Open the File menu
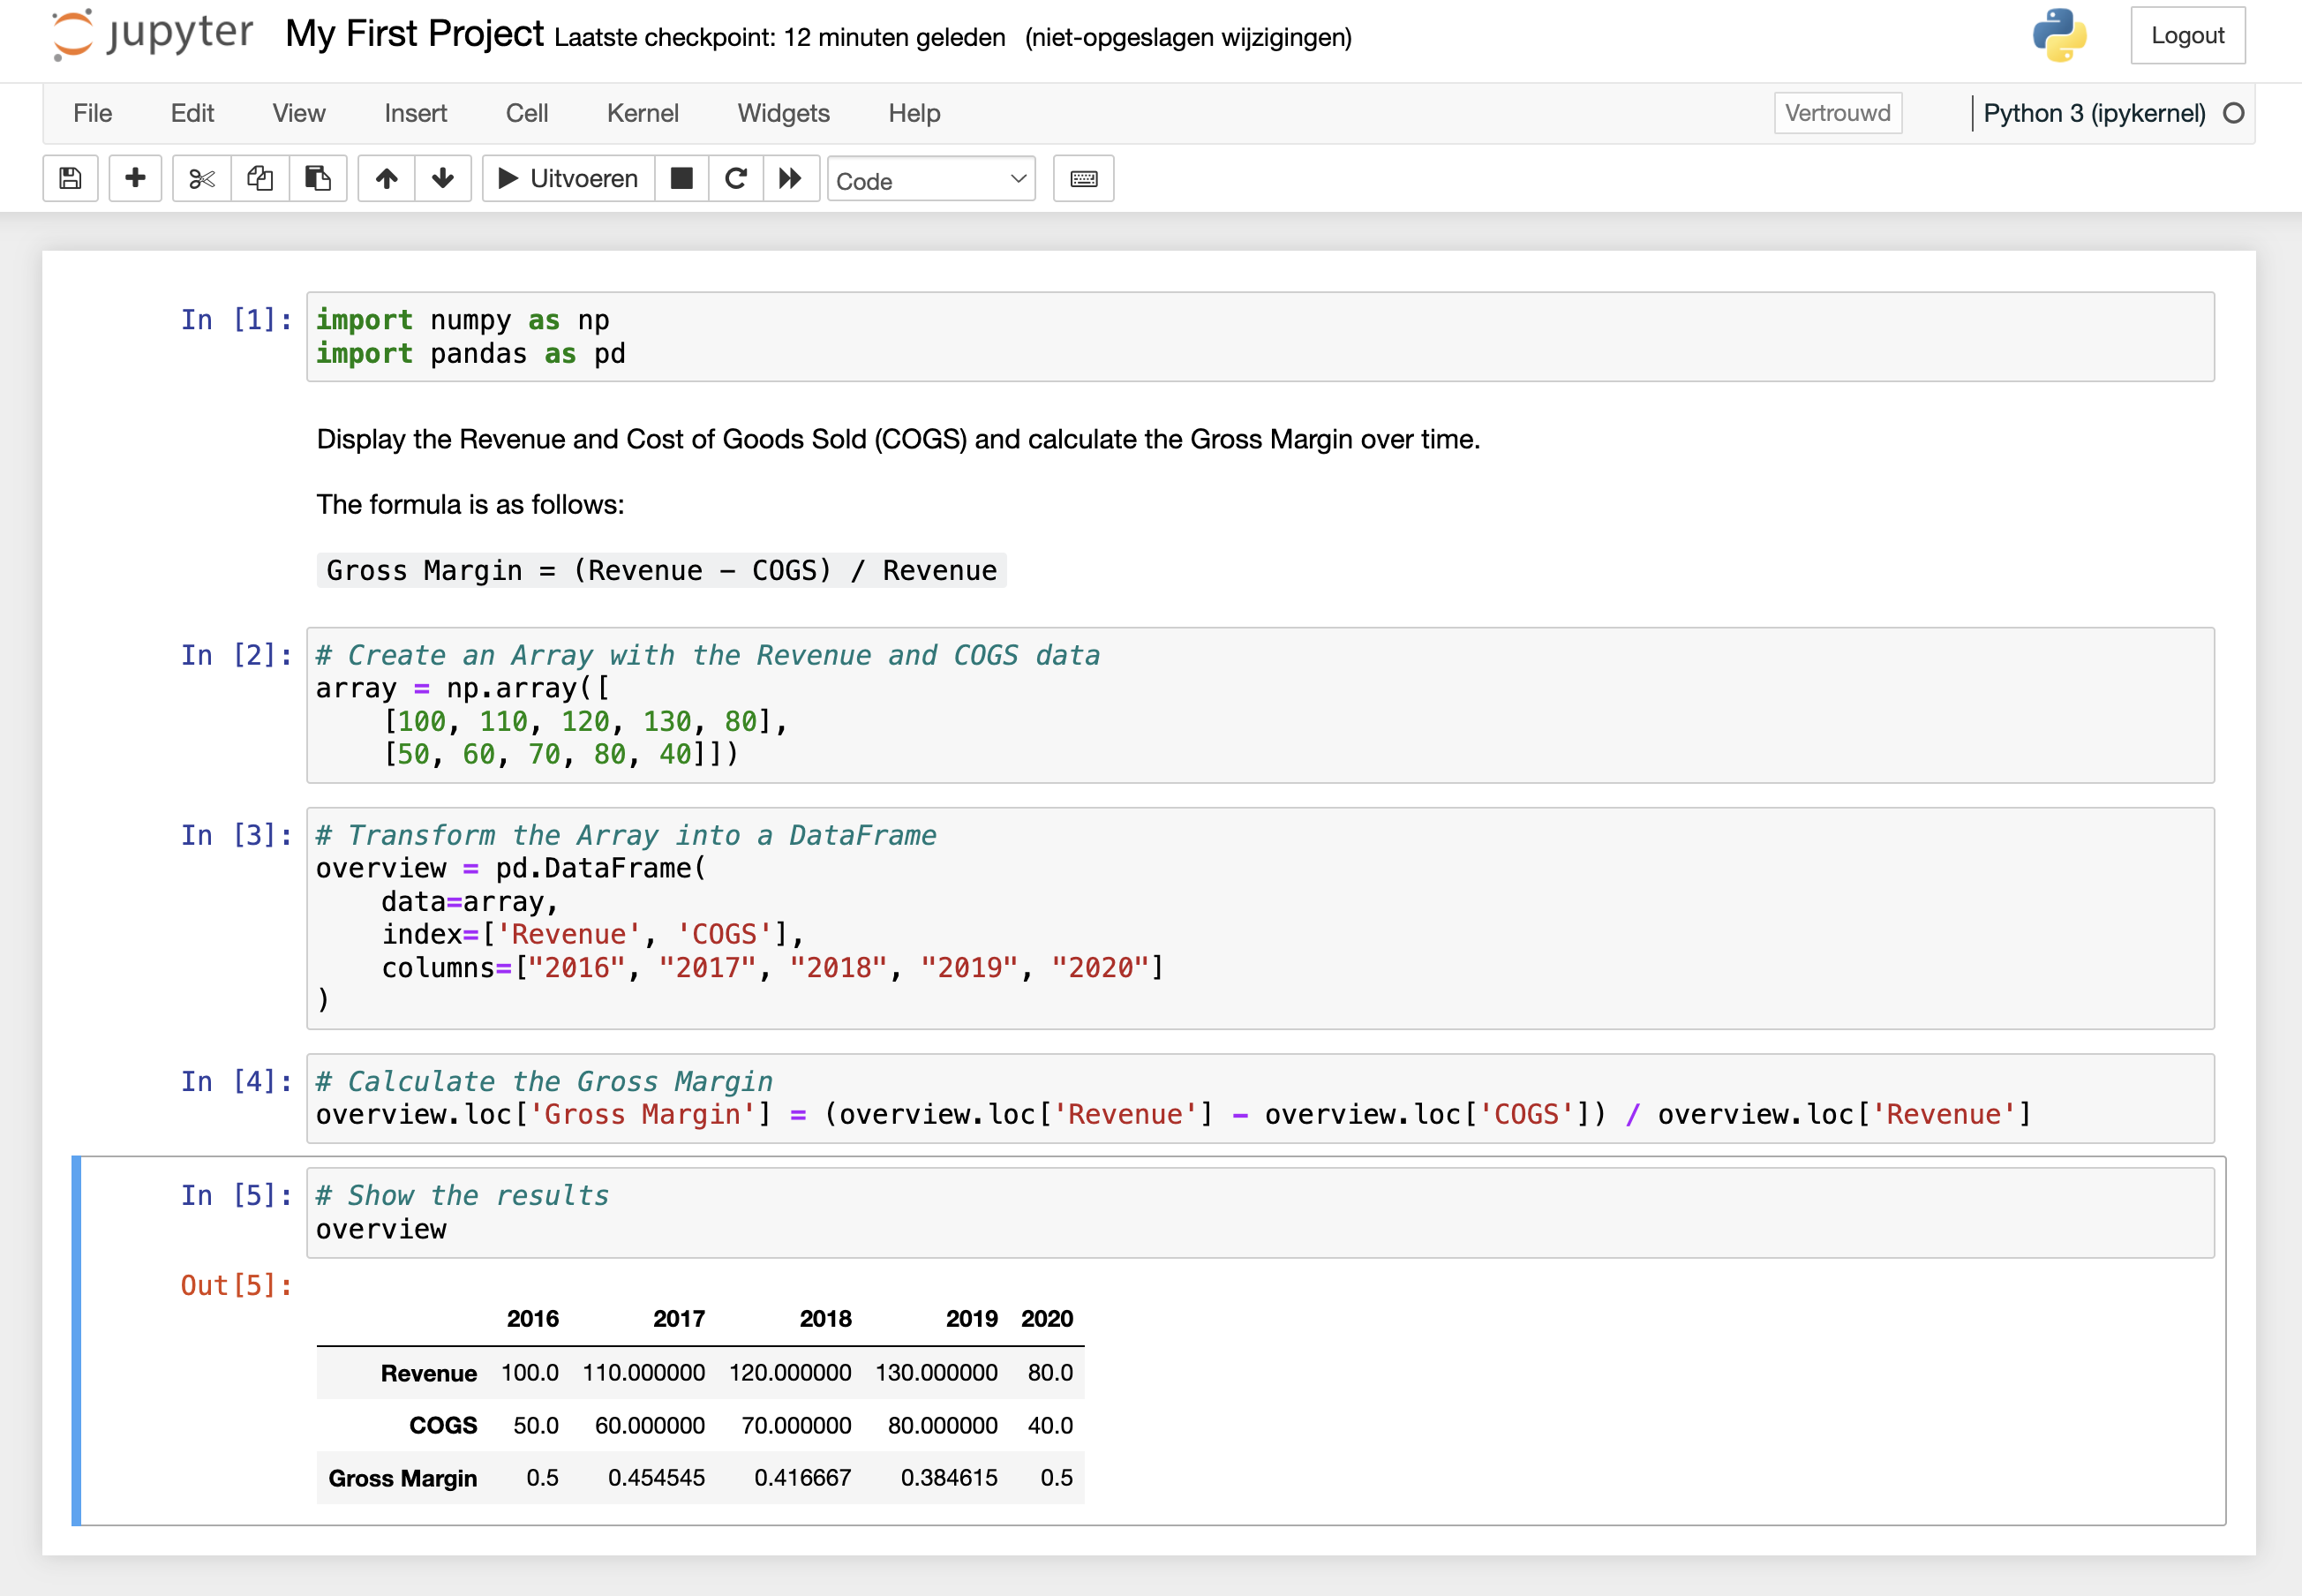 point(92,113)
